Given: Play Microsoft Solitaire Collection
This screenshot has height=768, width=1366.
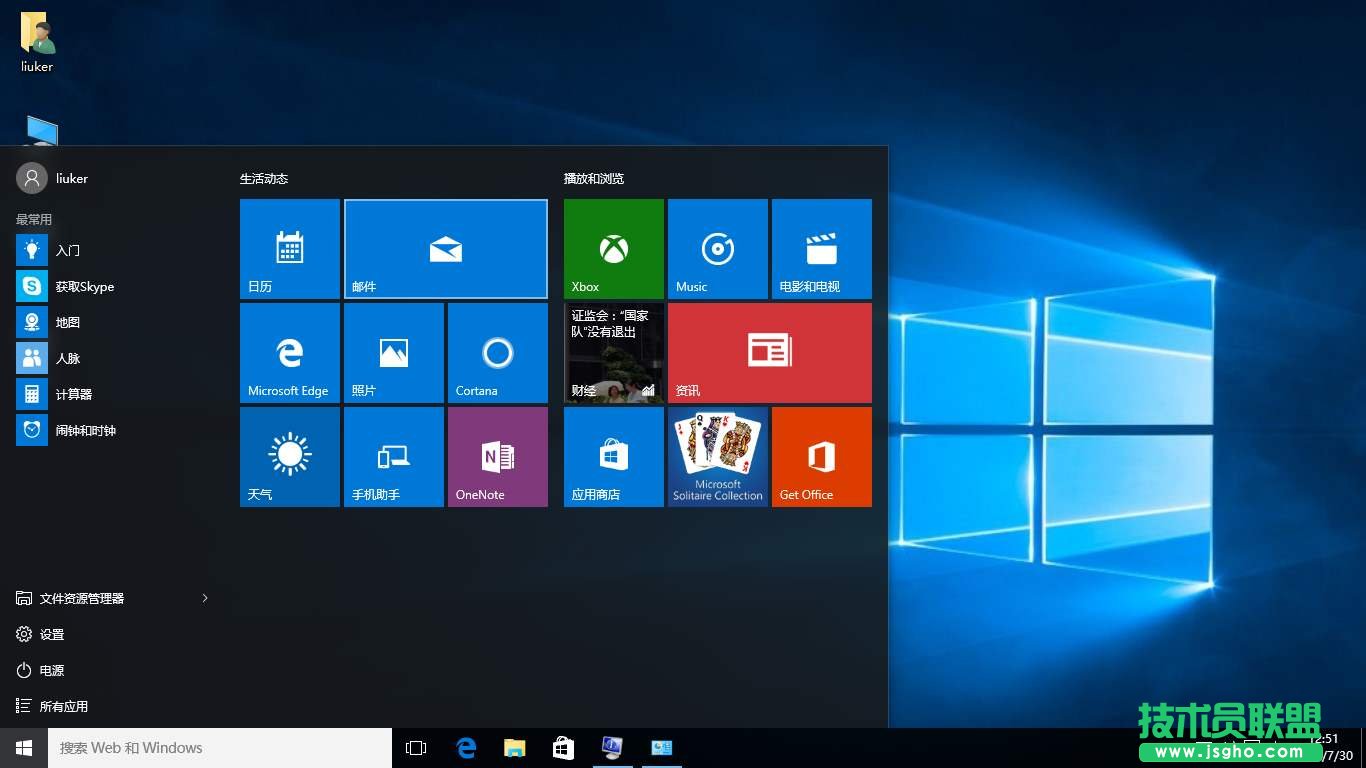Looking at the screenshot, I should click(x=717, y=456).
